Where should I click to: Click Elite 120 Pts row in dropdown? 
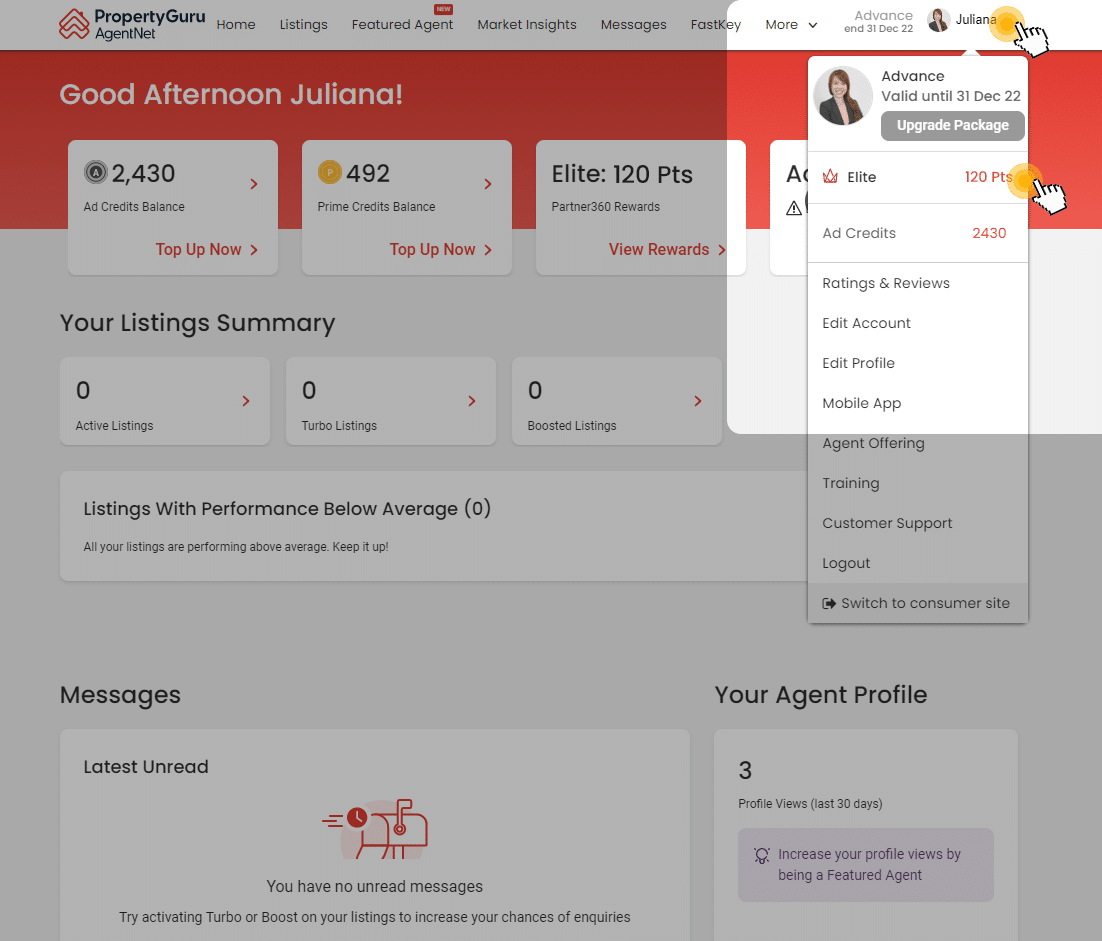click(918, 177)
